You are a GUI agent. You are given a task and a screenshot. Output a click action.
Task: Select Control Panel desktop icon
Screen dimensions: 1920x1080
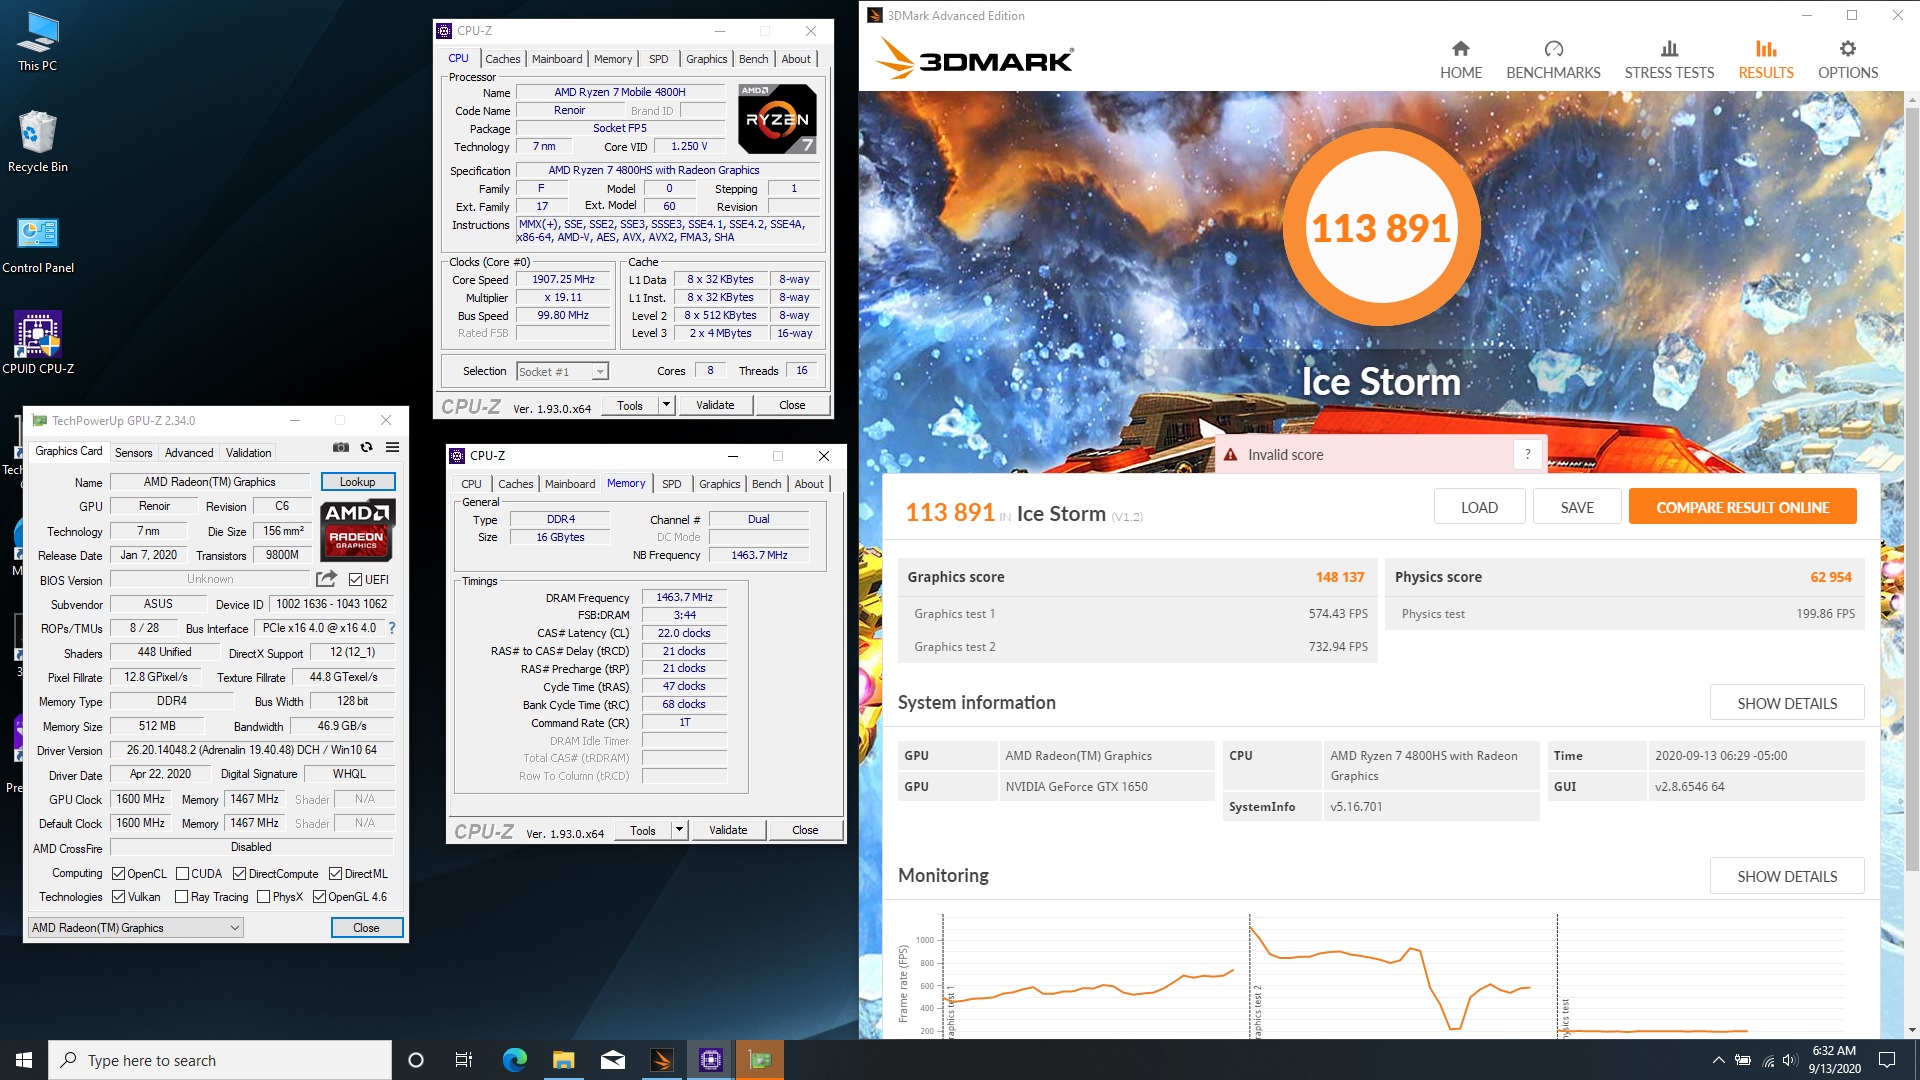tap(38, 245)
